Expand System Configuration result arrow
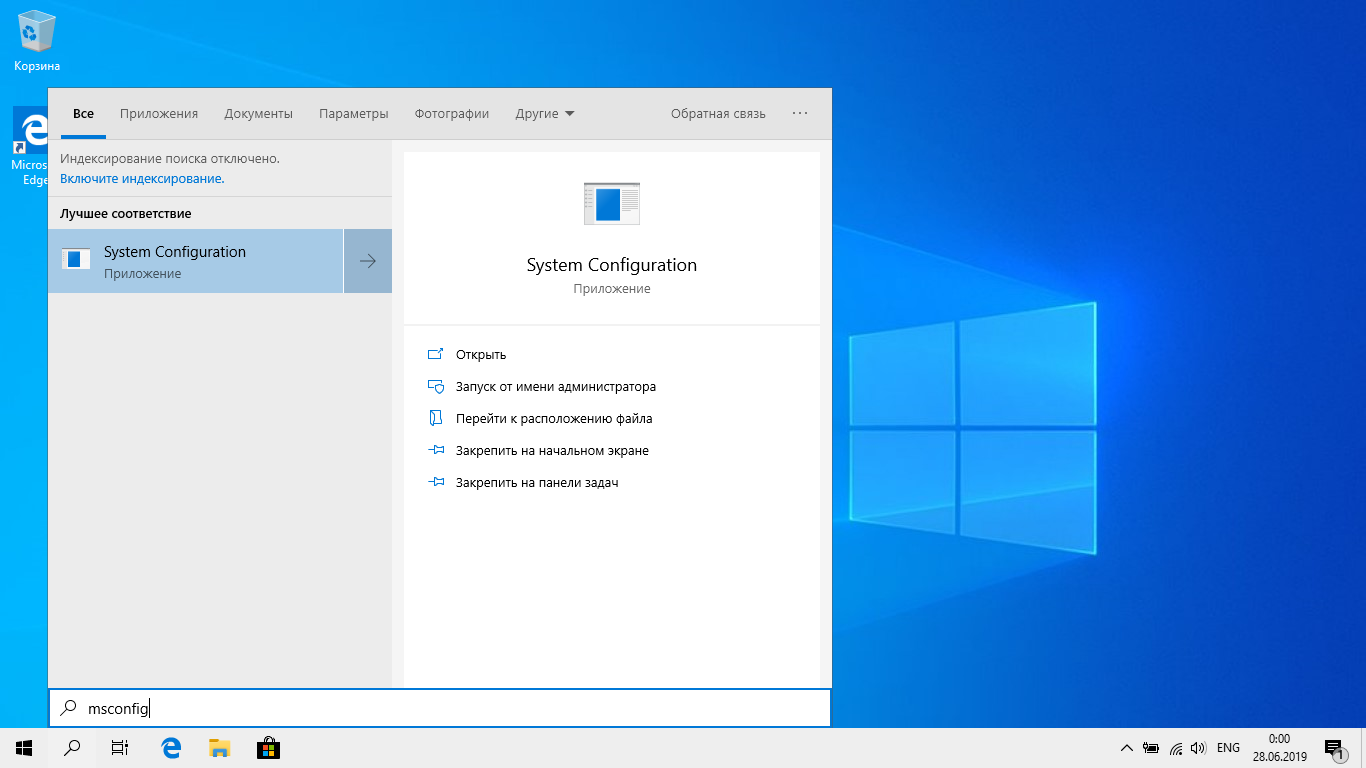This screenshot has width=1366, height=768. click(x=368, y=261)
